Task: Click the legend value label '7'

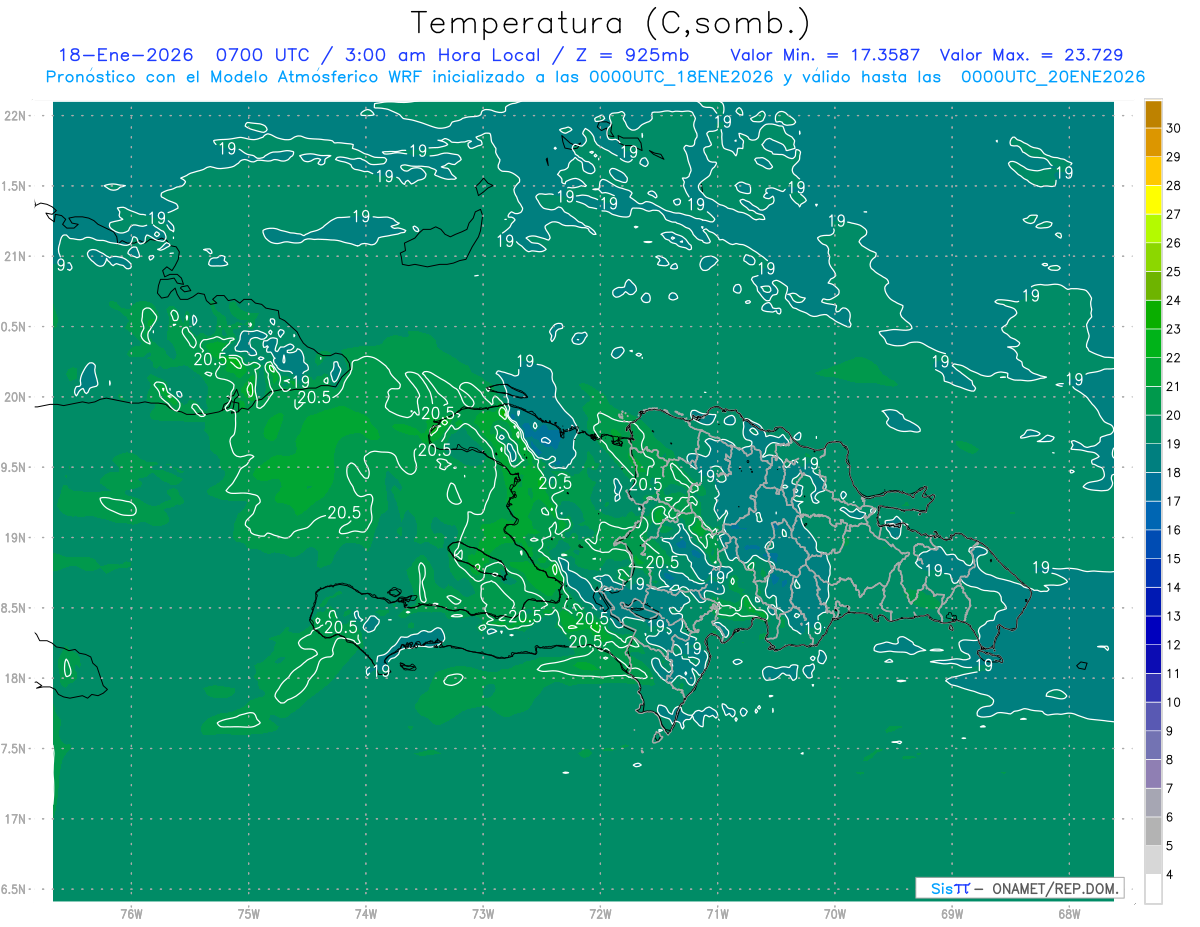Action: tap(1170, 789)
